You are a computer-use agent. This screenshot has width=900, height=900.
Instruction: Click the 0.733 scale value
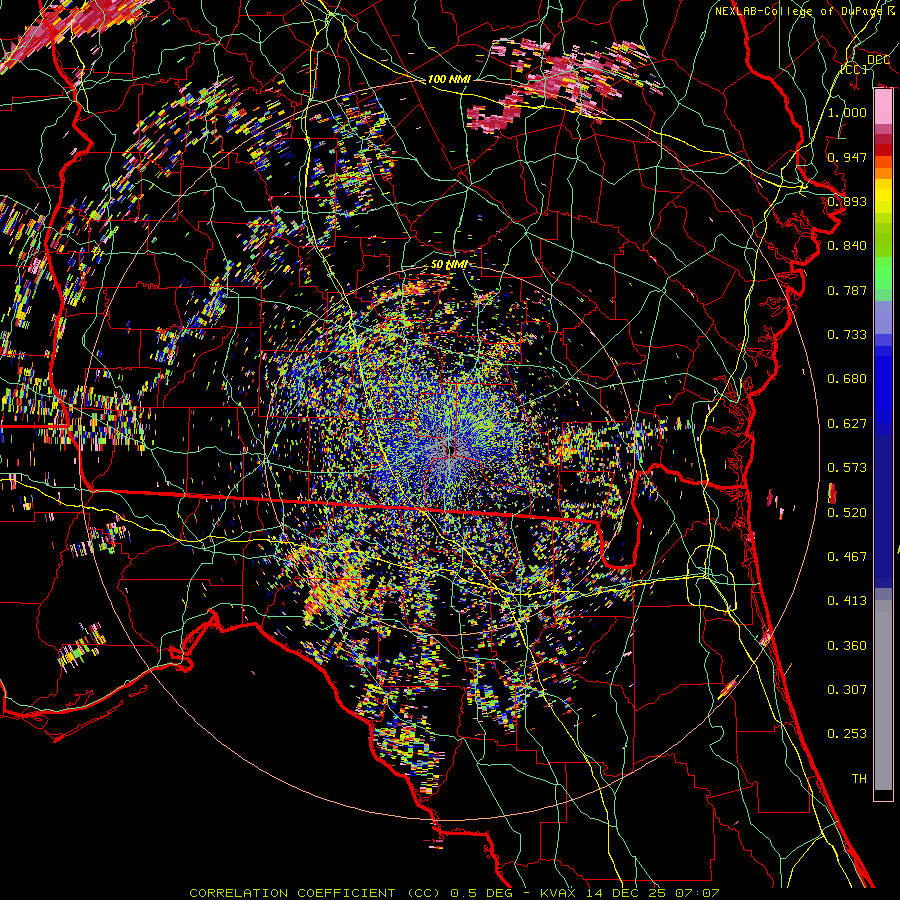click(x=847, y=335)
